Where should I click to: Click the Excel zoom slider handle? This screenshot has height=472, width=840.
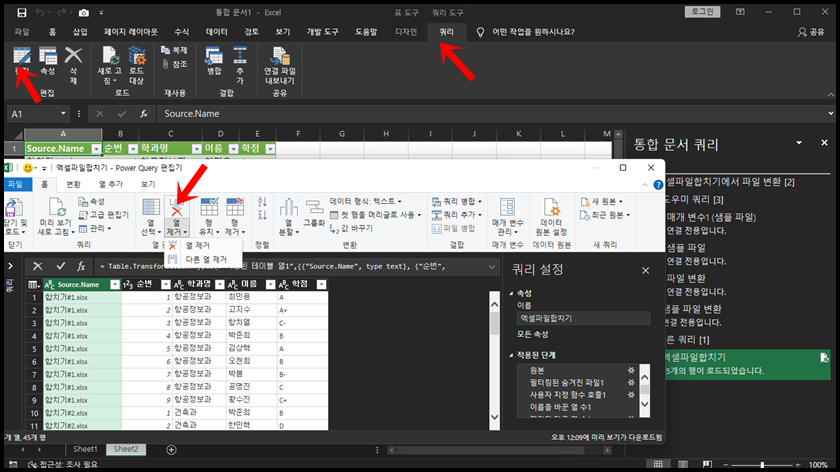pyautogui.click(x=762, y=464)
